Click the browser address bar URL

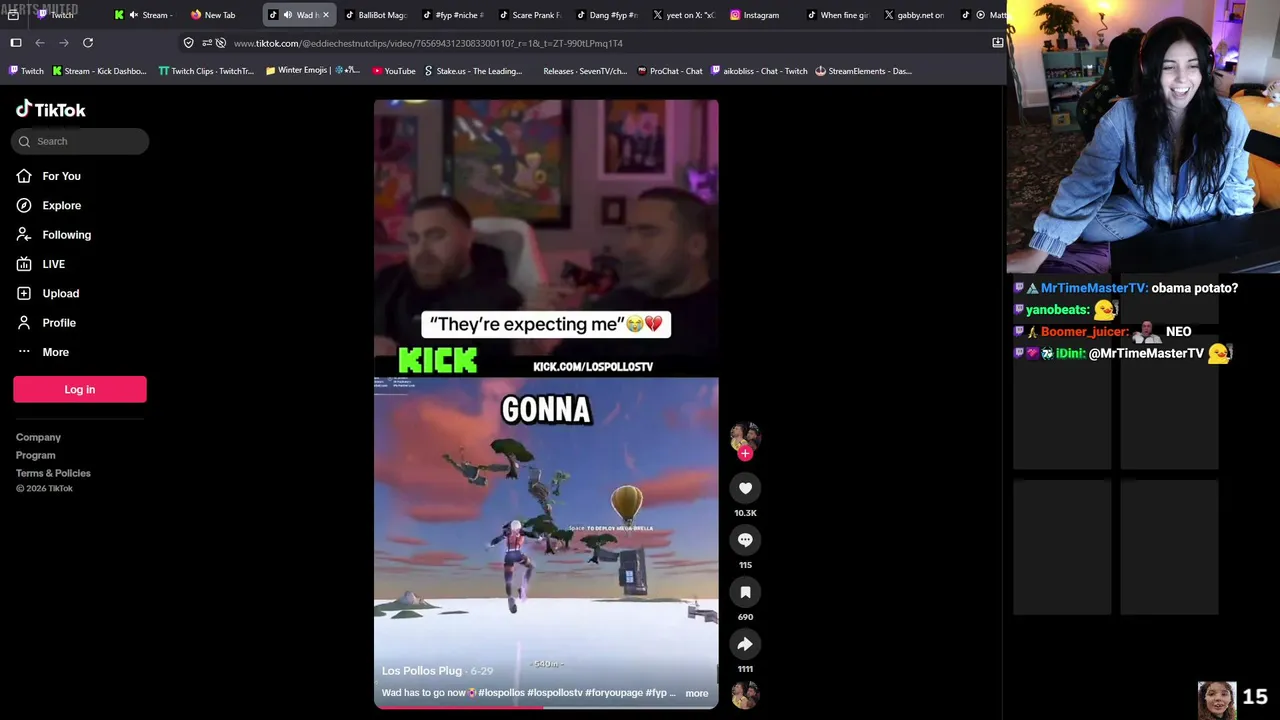tap(428, 43)
